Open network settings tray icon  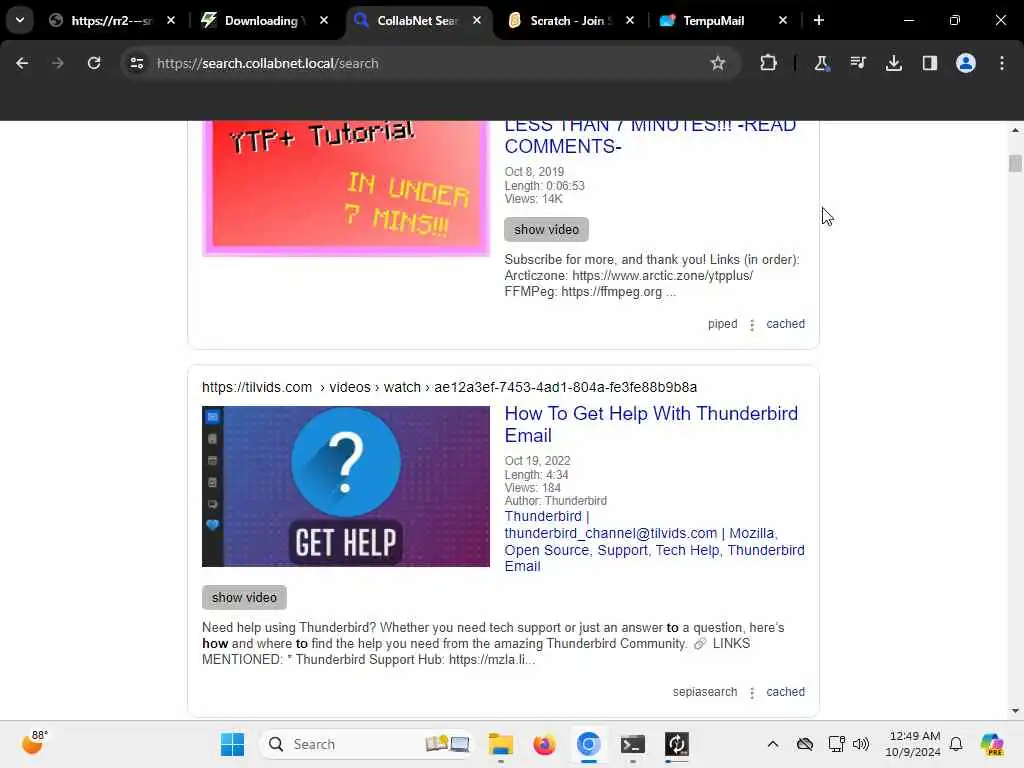click(x=836, y=744)
